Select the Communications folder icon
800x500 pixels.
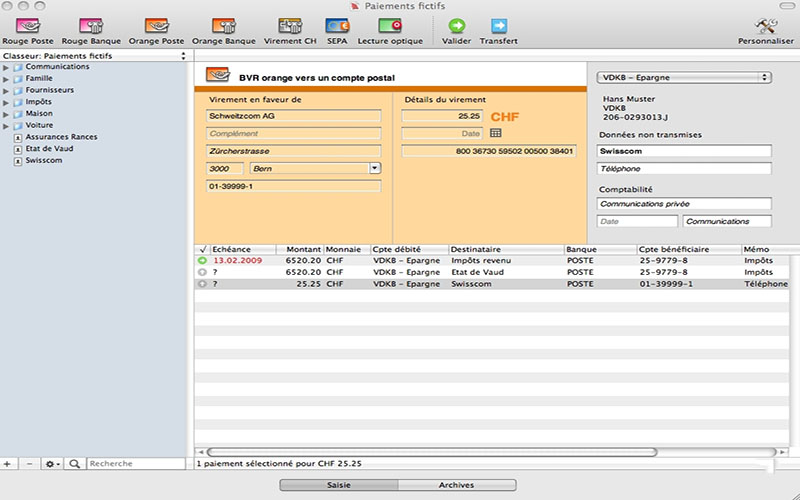[x=18, y=67]
